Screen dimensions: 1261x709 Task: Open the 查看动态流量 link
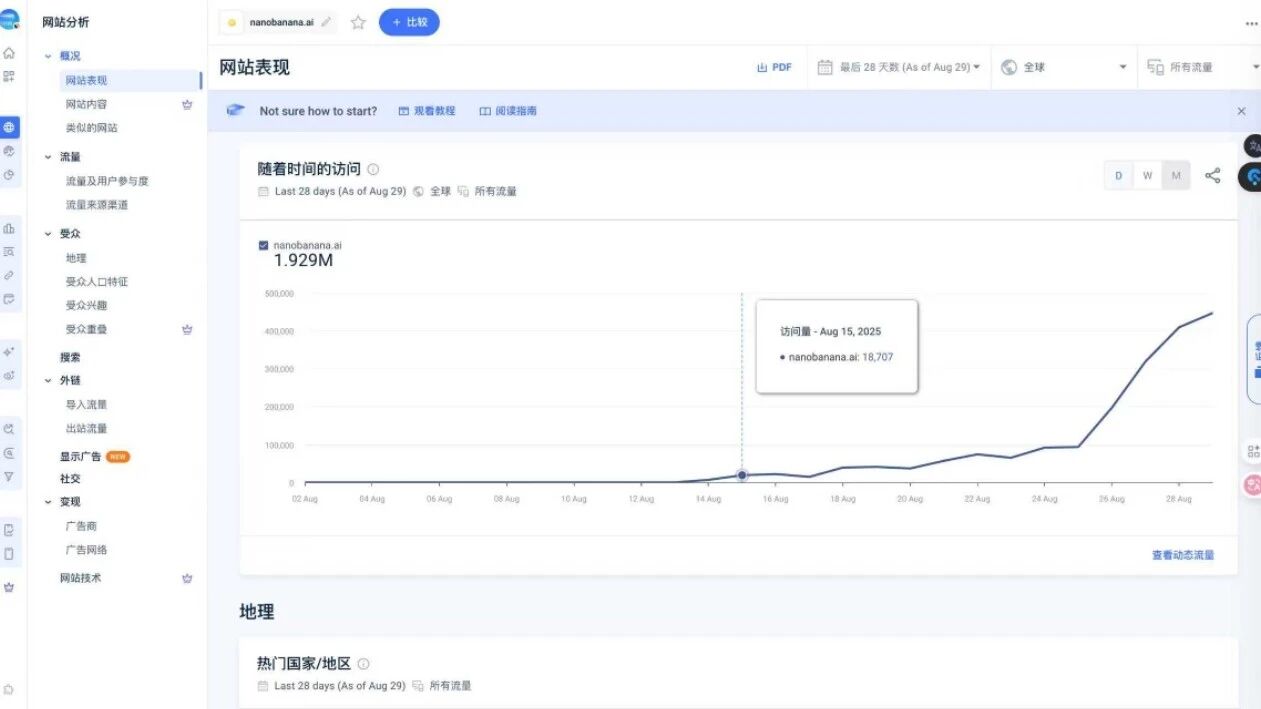[1183, 555]
